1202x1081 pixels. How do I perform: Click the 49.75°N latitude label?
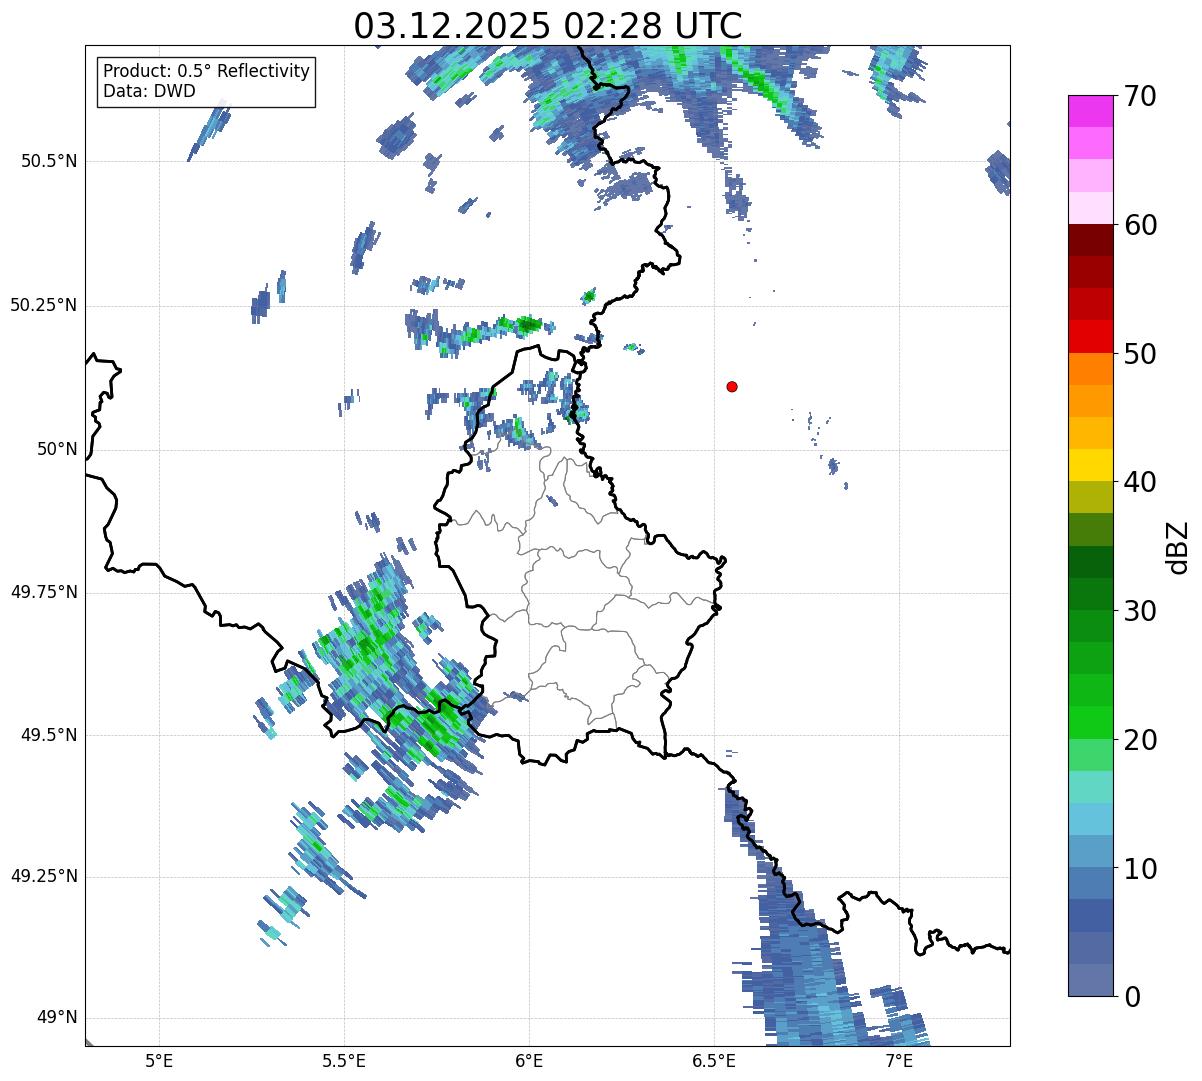[44, 592]
